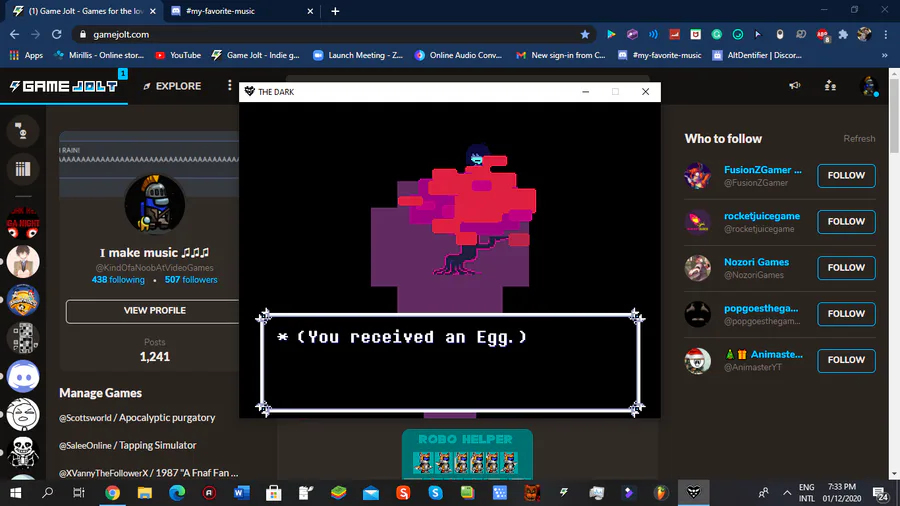Open the 438 following link
This screenshot has width=900, height=506.
(x=118, y=280)
